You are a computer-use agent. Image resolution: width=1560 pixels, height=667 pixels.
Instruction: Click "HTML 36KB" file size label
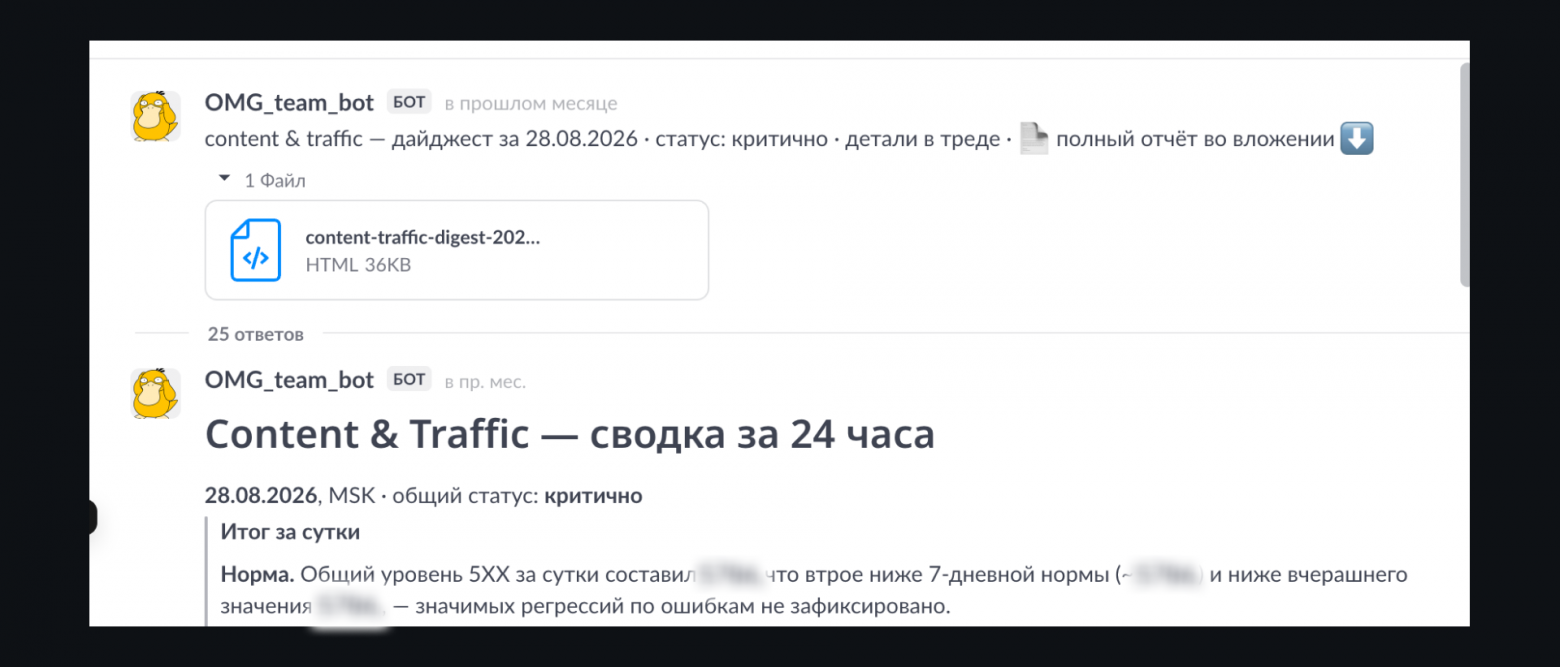[x=358, y=265]
